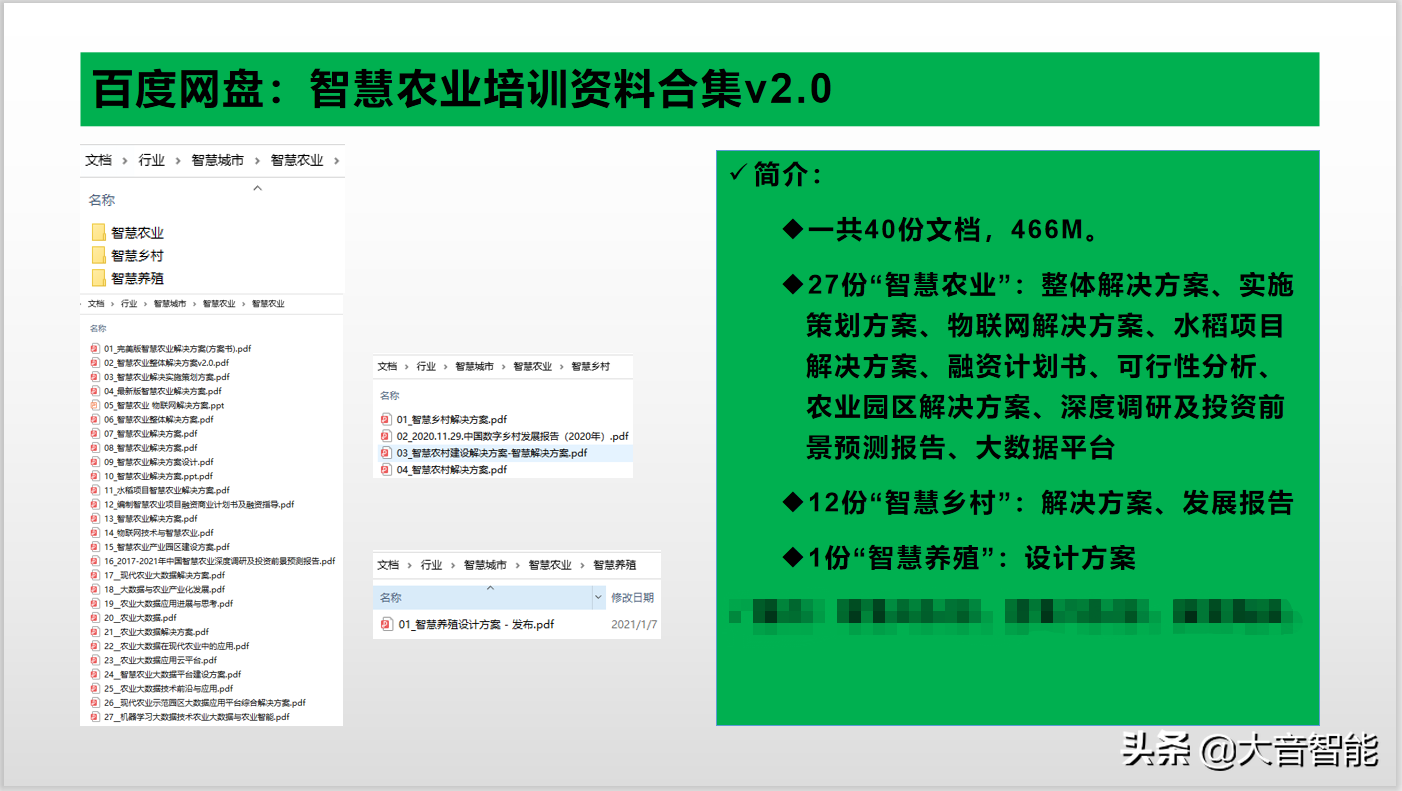Click 智慧养殖 breadcrumb segment in bottom panel
This screenshot has height=791, width=1402.
[x=614, y=565]
